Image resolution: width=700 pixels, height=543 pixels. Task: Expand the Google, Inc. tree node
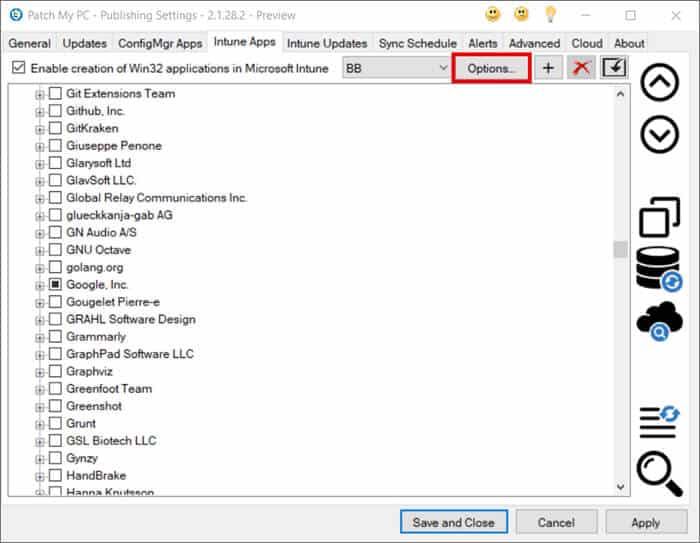click(x=40, y=286)
